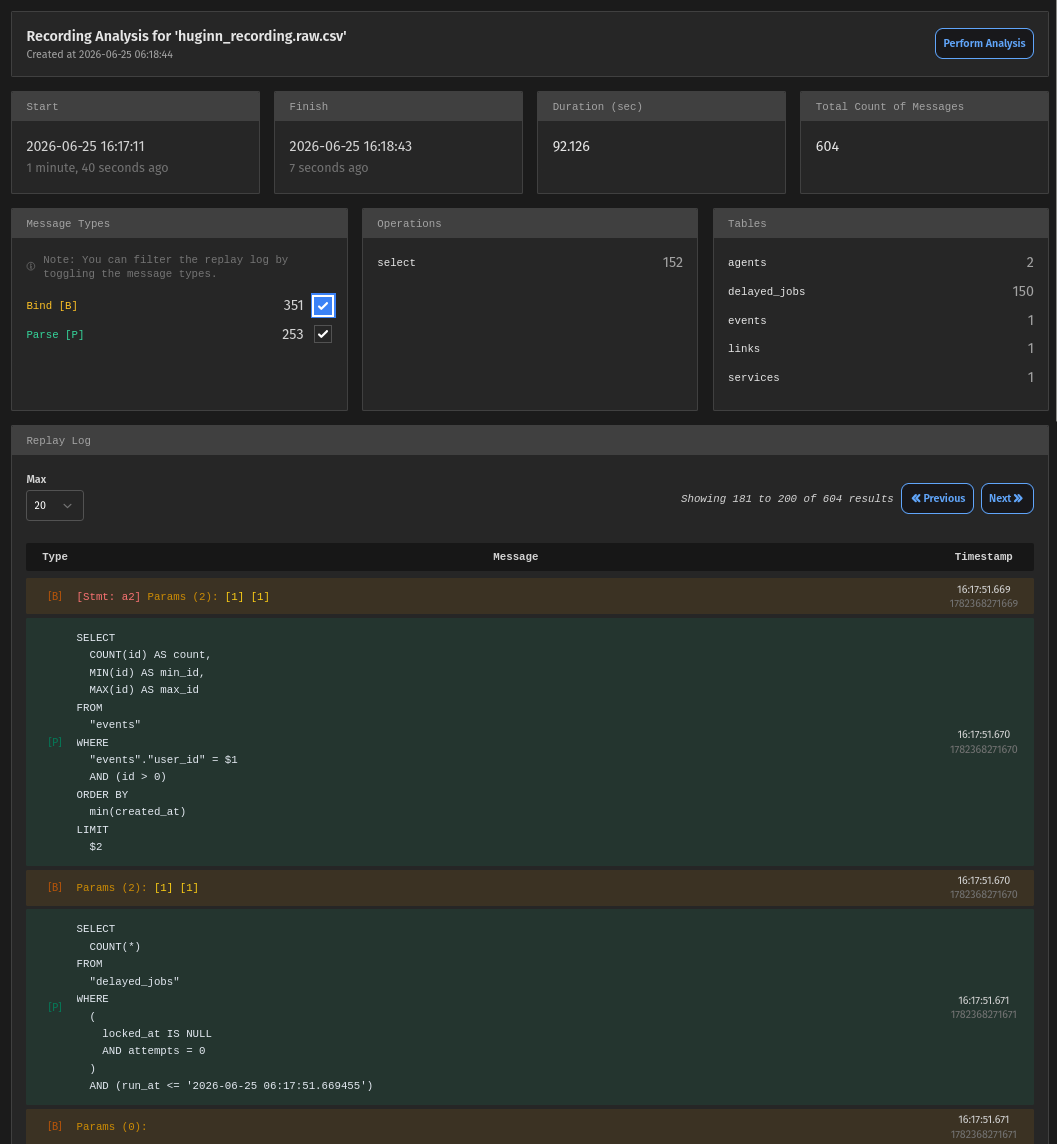Click the delayed_jobs SELECT COUNT(*) parse row

(x=530, y=1007)
